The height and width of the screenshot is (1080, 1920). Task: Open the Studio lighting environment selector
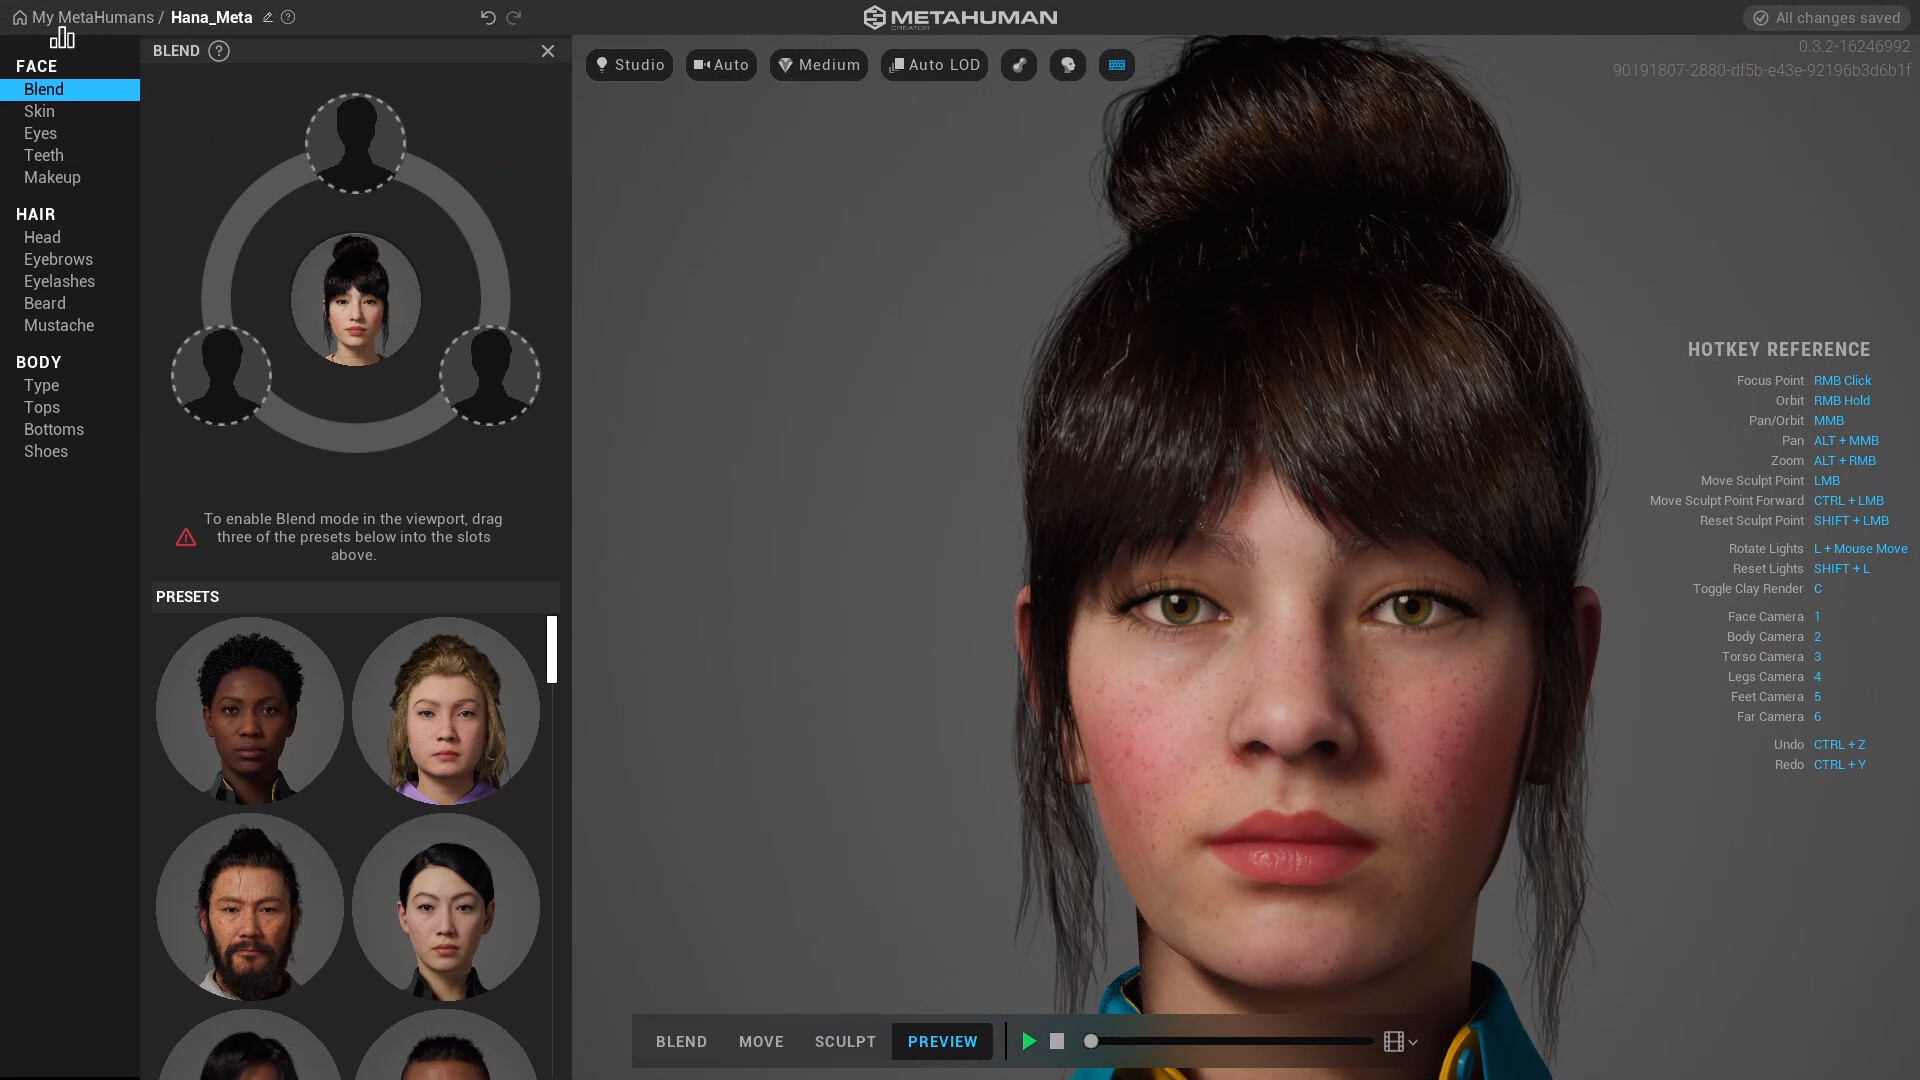629,64
